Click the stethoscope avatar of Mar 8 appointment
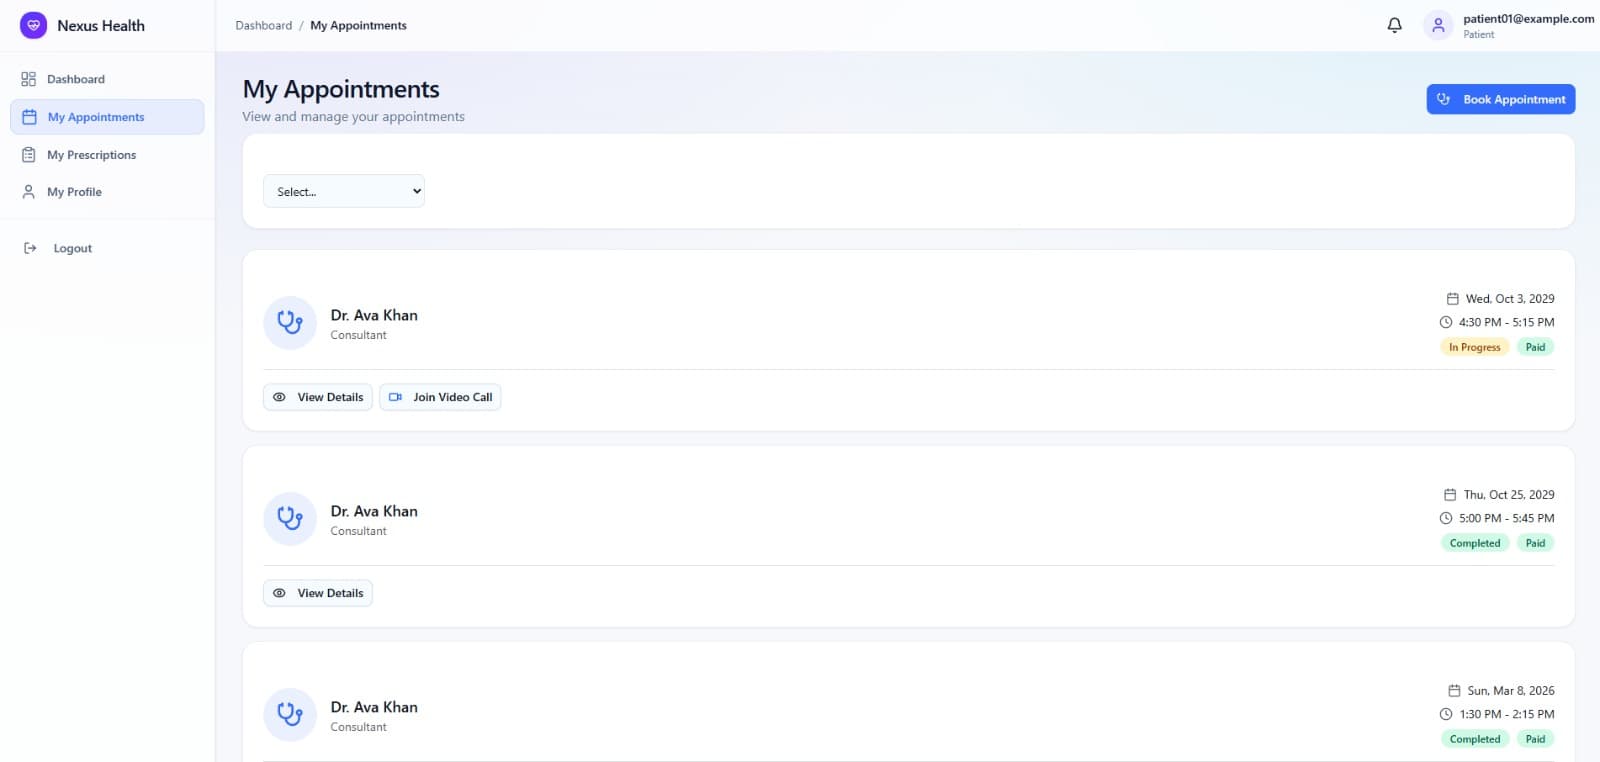 click(290, 715)
